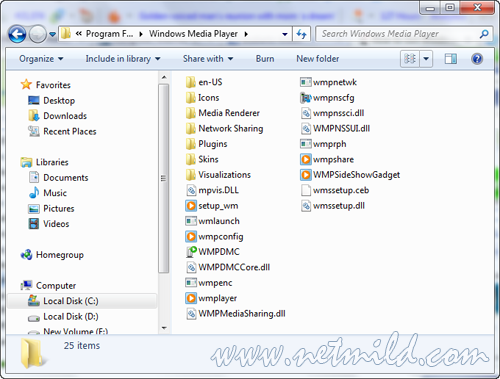This screenshot has width=500, height=379.
Task: Select the wmpnetwk application icon
Action: (305, 82)
